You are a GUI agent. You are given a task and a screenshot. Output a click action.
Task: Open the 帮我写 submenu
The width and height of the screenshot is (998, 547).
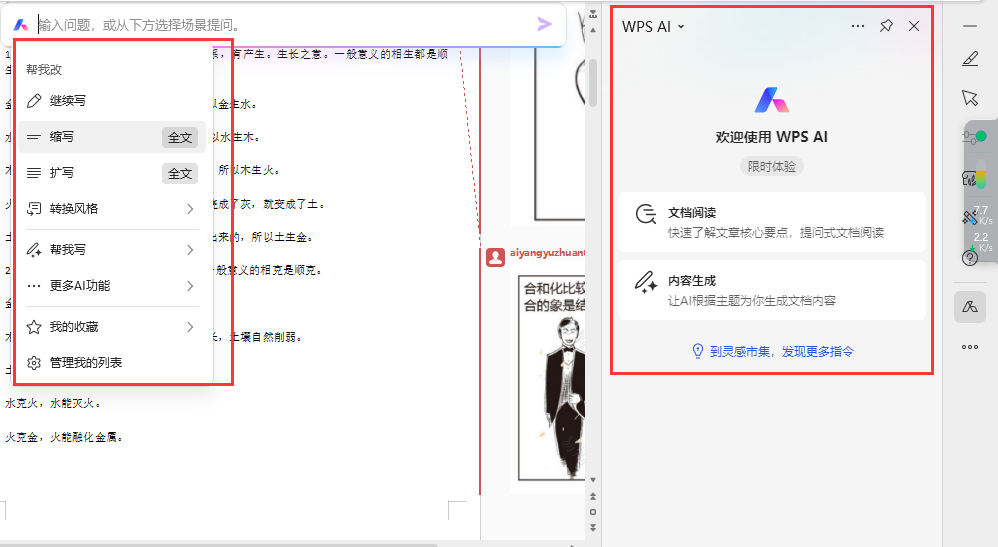111,250
